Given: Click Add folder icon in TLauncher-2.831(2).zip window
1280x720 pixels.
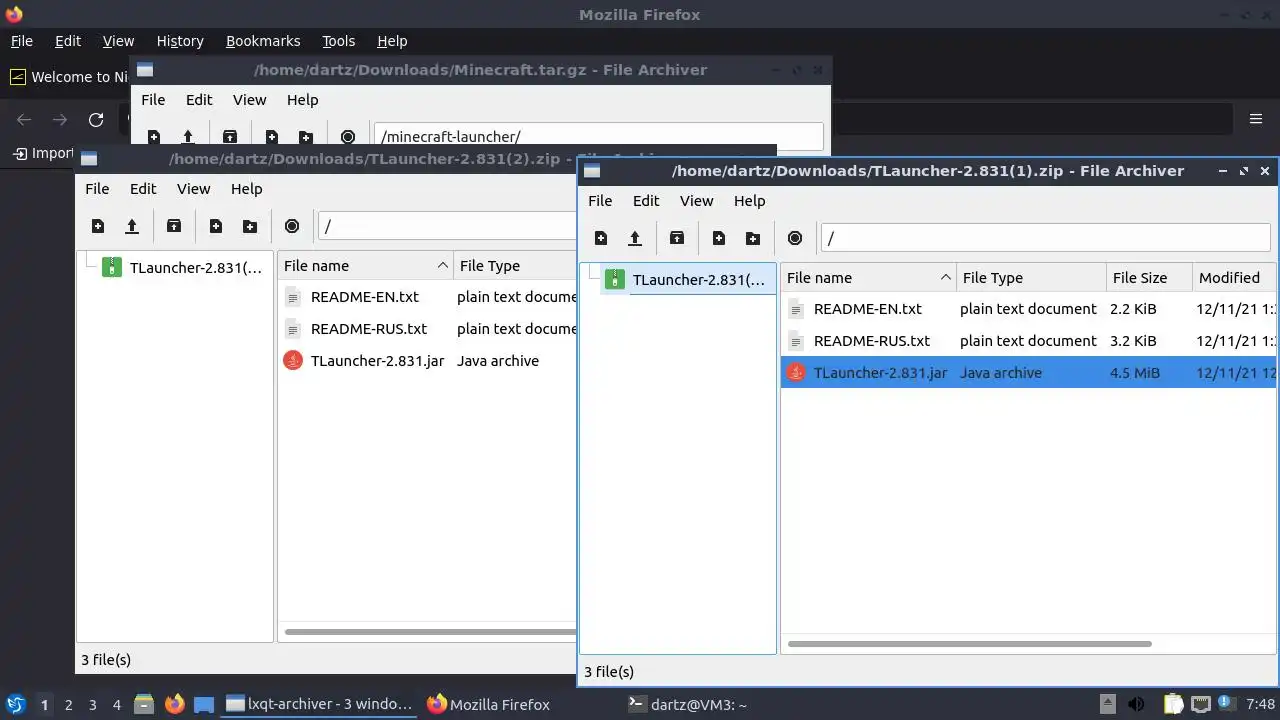Looking at the screenshot, I should [x=250, y=226].
